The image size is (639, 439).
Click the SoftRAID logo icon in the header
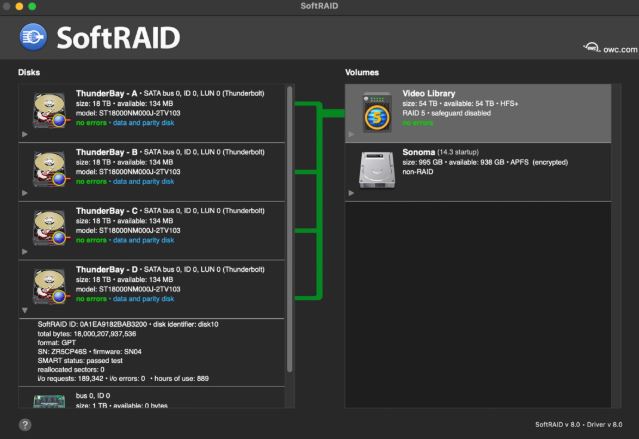[33, 37]
